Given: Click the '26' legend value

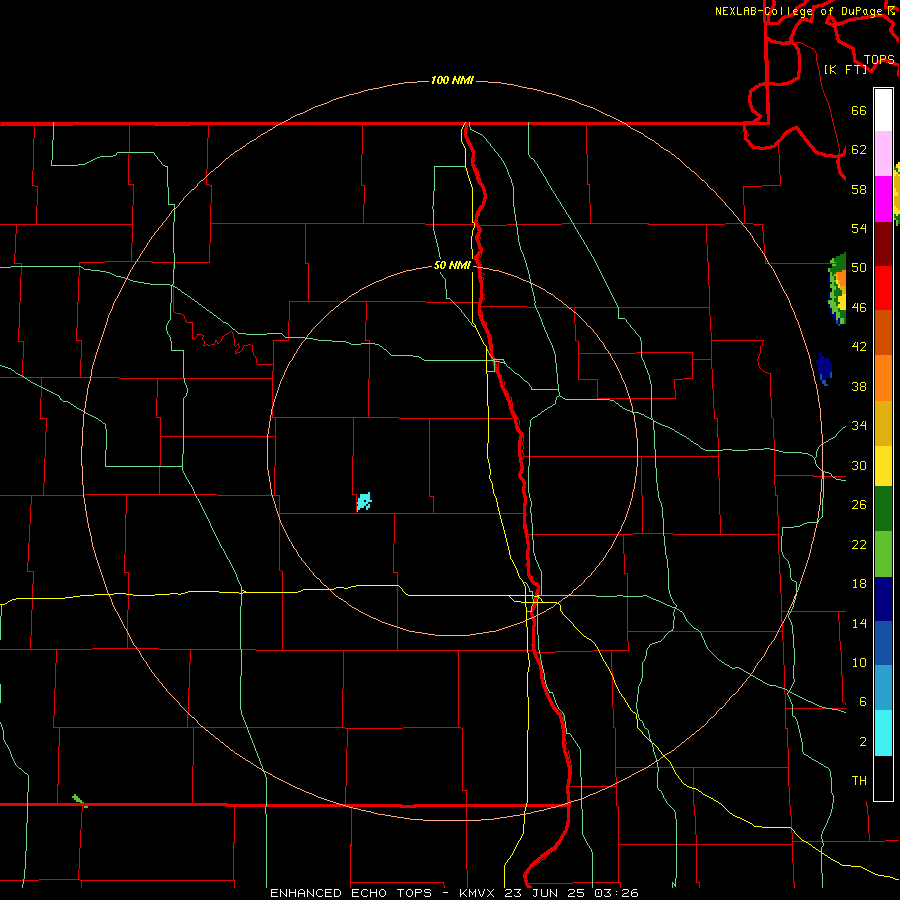Looking at the screenshot, I should (859, 505).
